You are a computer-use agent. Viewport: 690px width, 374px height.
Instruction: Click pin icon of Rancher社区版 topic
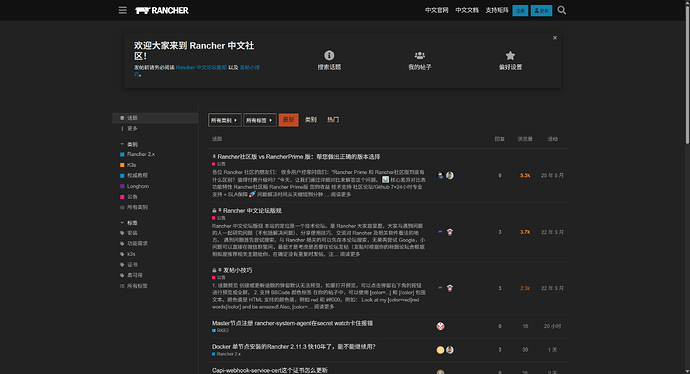click(x=214, y=157)
